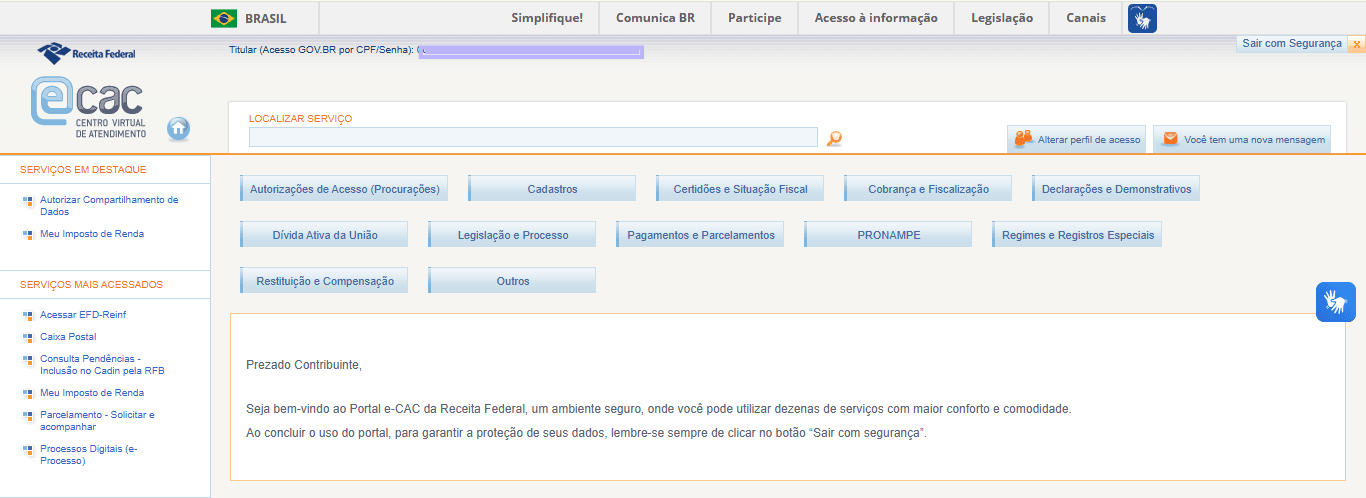Click the Prezado Contribuinte text
Screen dimensions: 1366x498
click(304, 365)
